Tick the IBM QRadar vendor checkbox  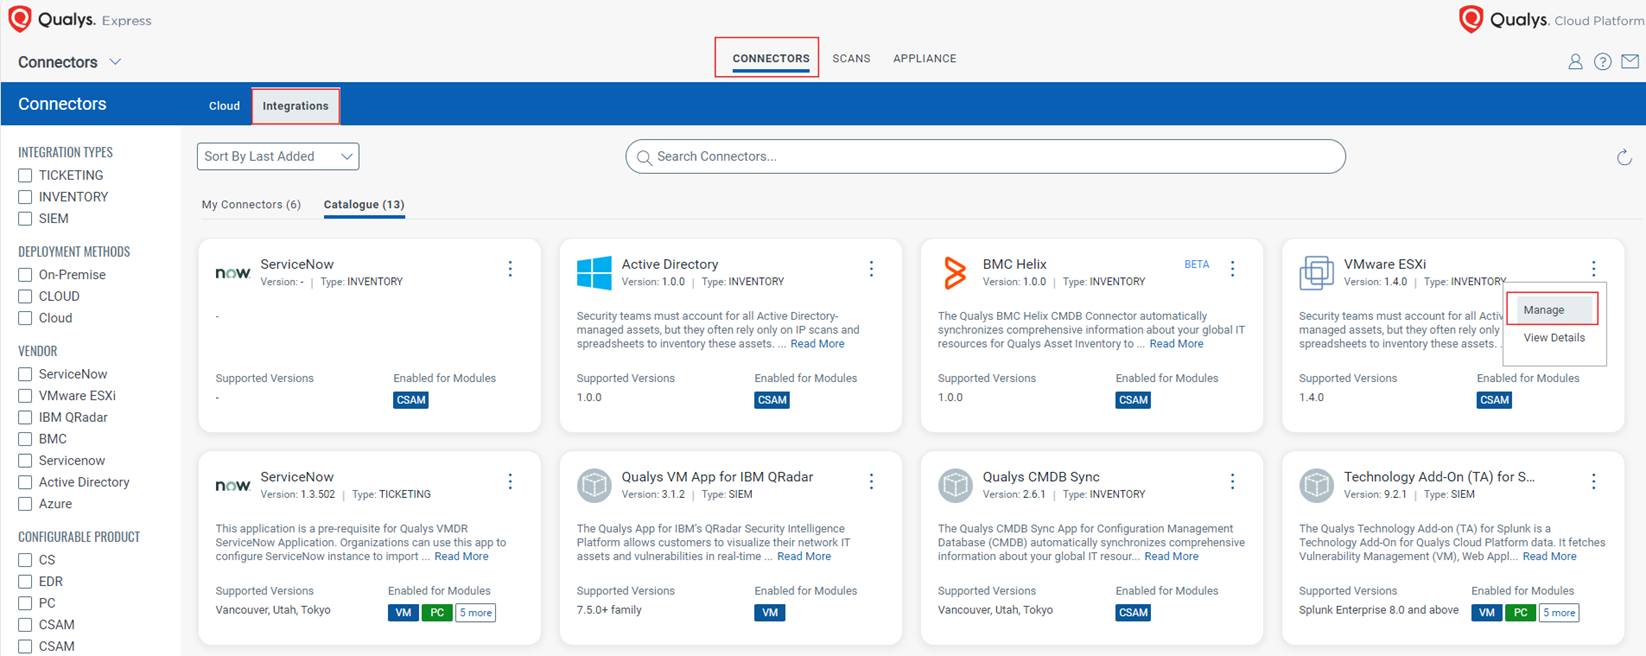[25, 418]
